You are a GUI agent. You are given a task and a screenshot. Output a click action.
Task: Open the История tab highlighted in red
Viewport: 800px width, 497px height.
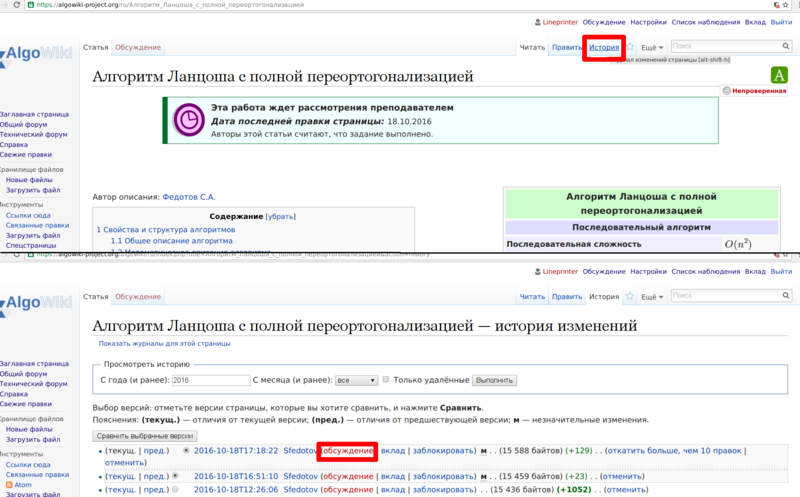[604, 47]
